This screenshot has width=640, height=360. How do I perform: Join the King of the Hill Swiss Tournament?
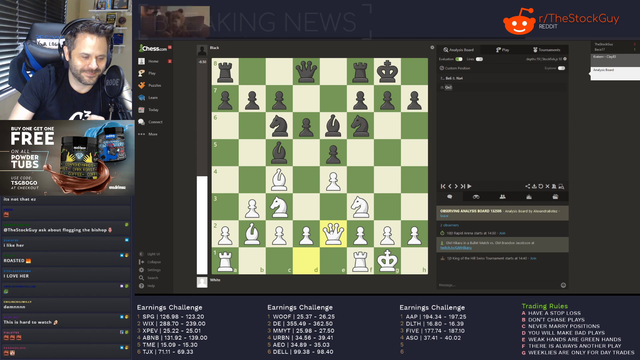[533, 258]
